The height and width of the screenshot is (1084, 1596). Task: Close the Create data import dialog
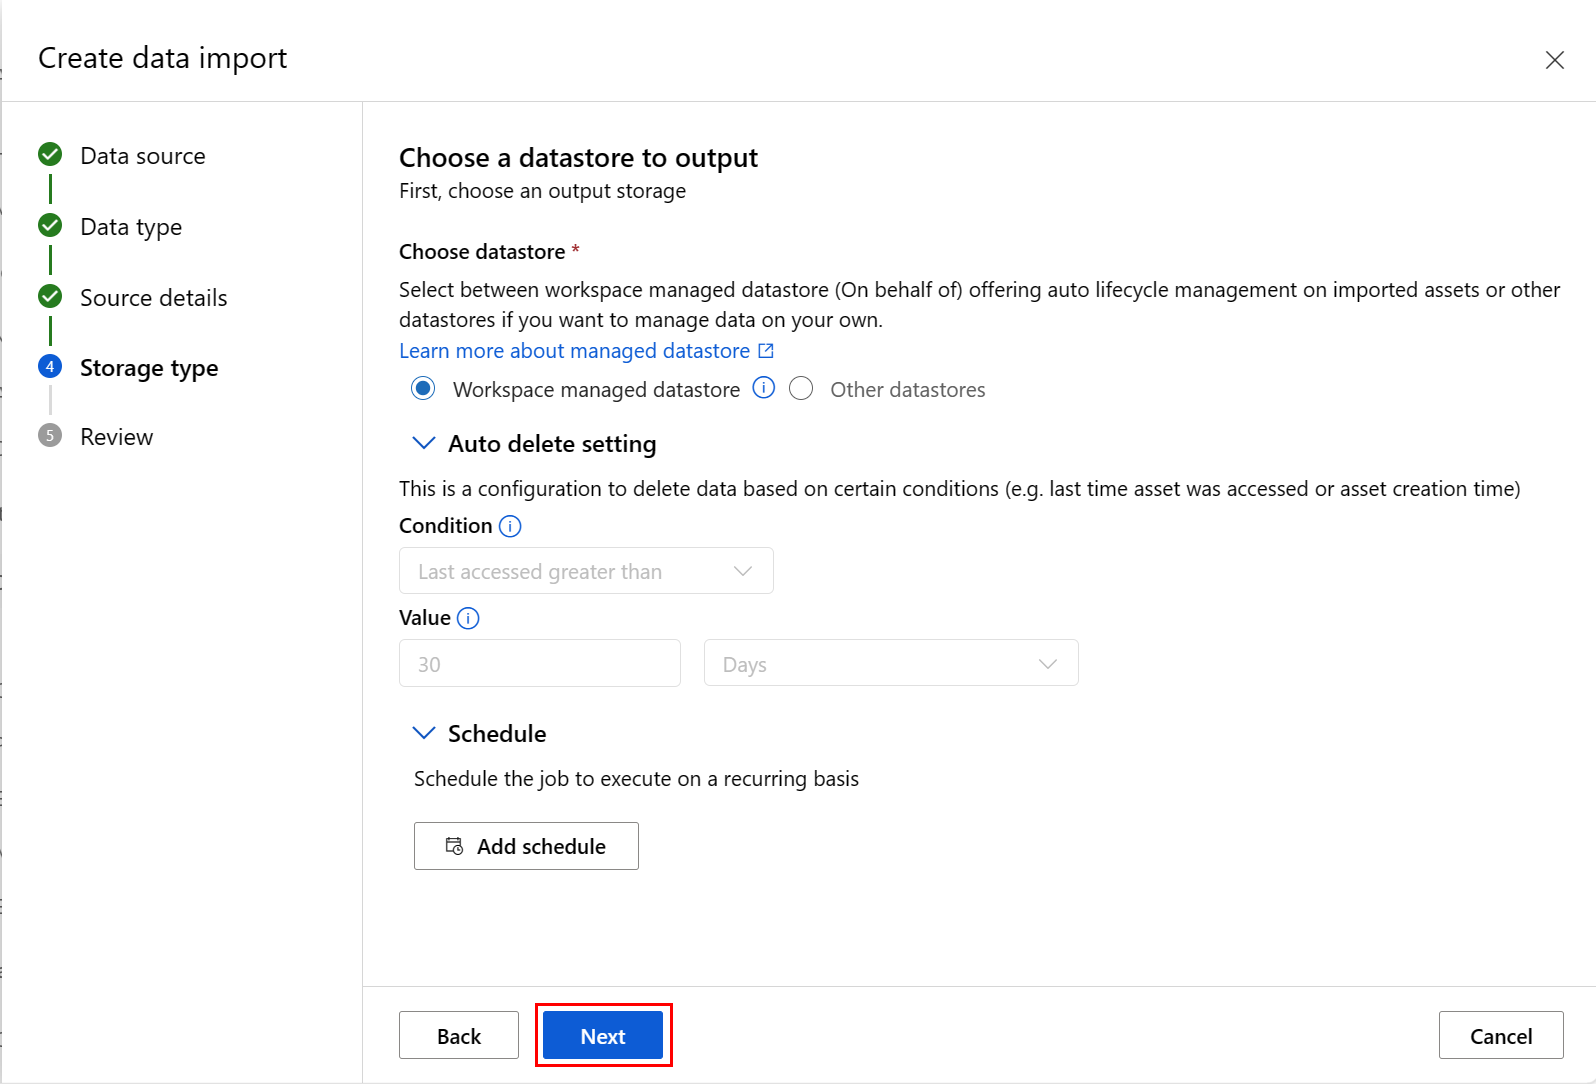tap(1554, 60)
